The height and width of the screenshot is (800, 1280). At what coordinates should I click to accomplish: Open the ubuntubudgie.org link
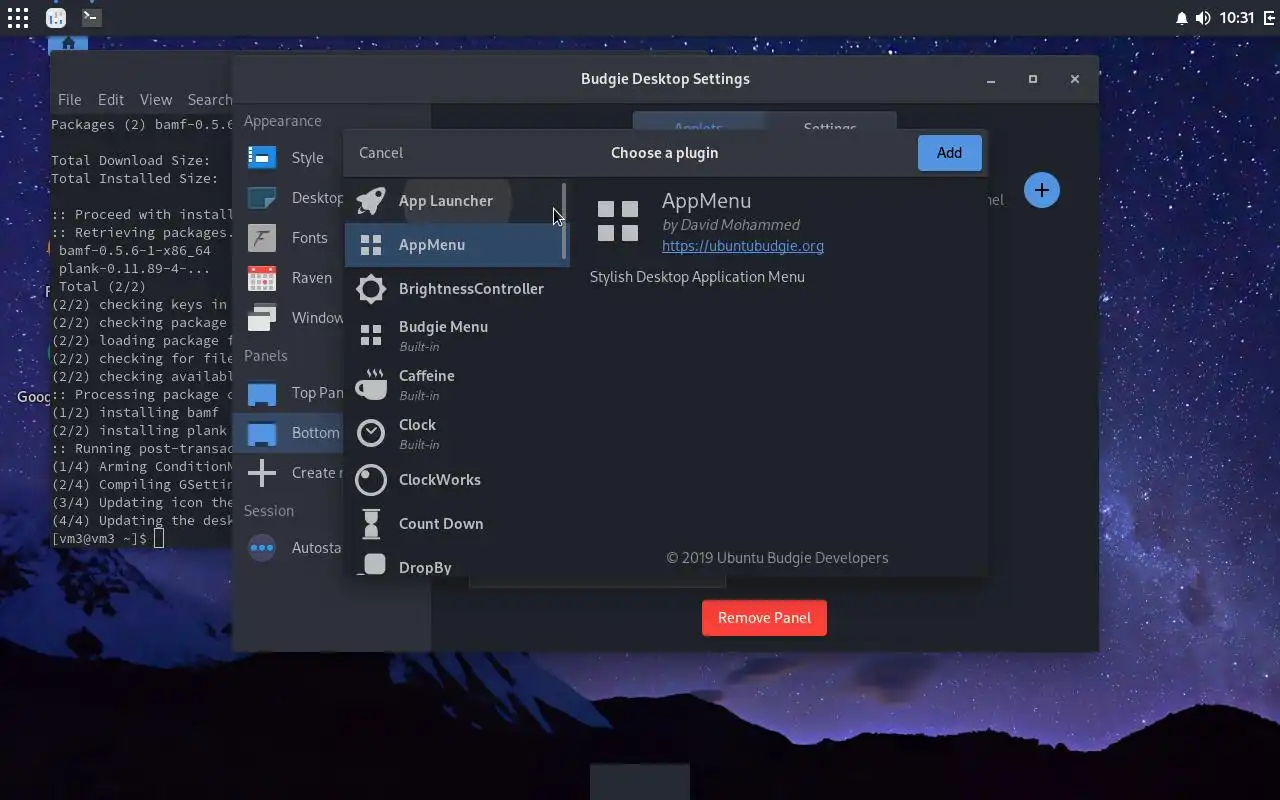tap(743, 246)
